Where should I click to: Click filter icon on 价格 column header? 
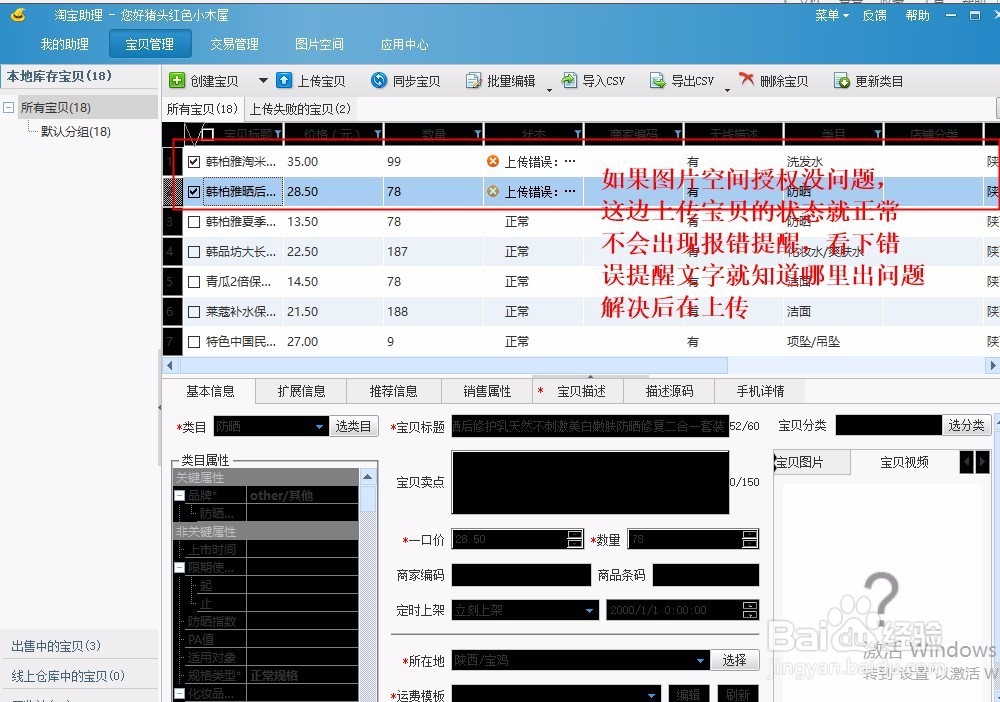[378, 134]
